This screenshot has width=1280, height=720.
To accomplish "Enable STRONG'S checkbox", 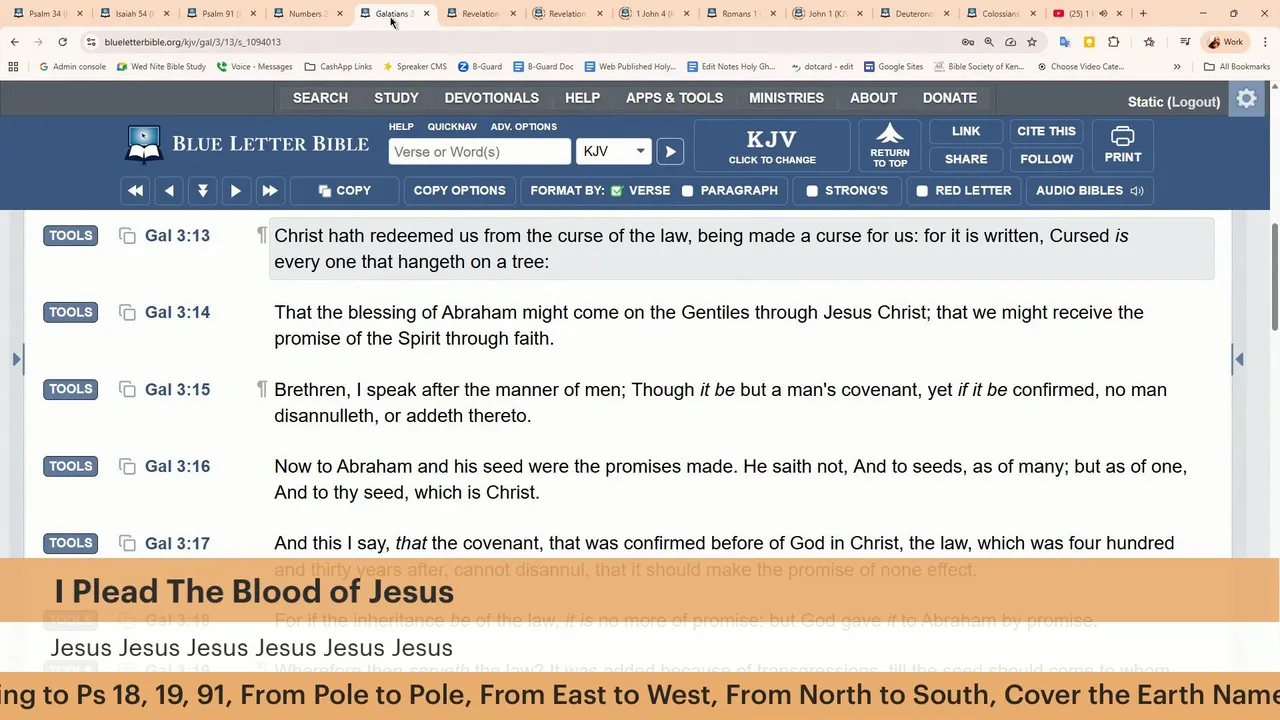I will click(x=812, y=191).
